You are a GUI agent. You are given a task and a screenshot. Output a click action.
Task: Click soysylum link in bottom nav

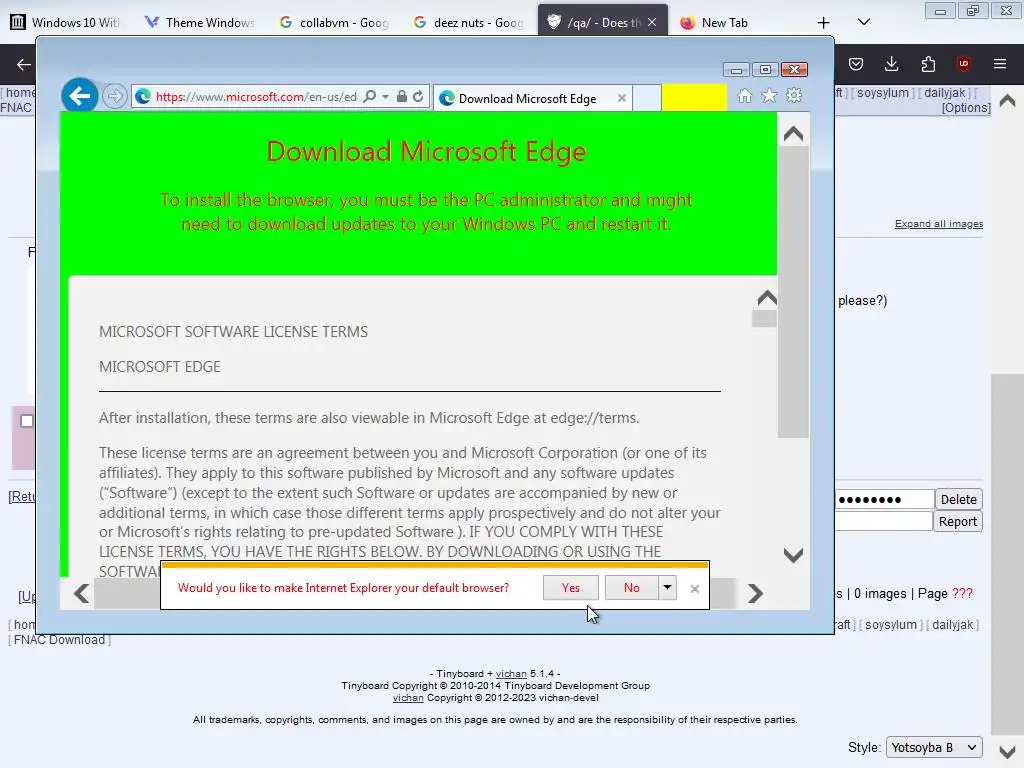tap(891, 625)
